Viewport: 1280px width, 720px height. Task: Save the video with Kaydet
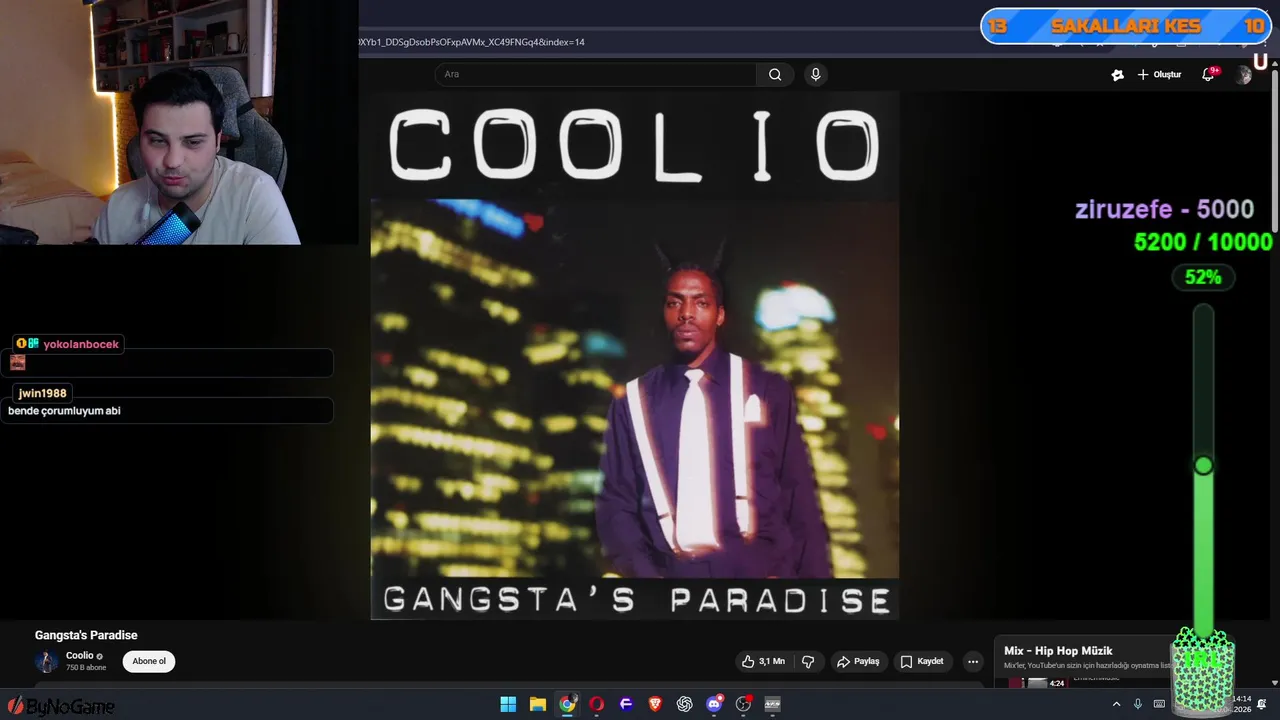click(x=922, y=661)
